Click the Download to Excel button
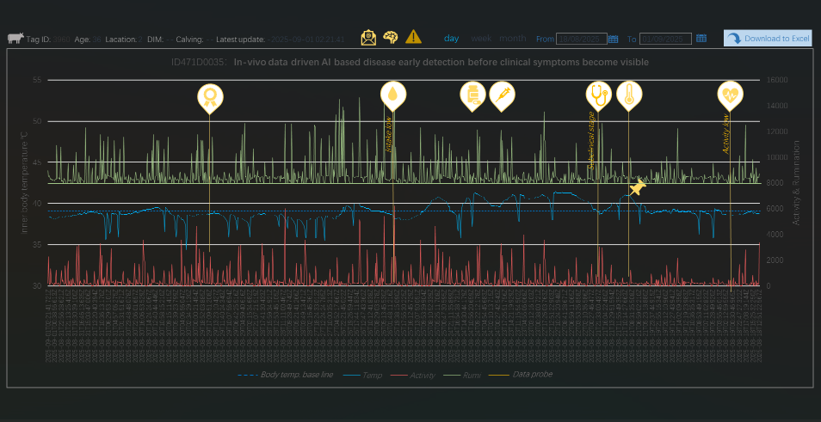The image size is (821, 422). pyautogui.click(x=768, y=38)
